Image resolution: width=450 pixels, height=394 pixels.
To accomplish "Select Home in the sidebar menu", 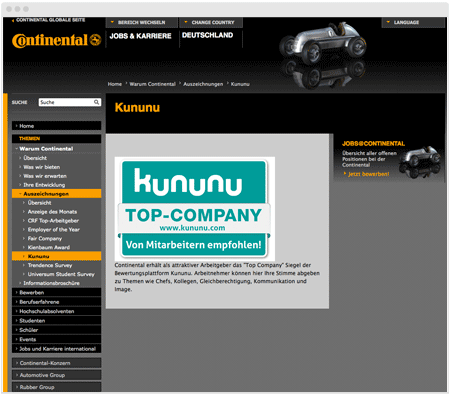I will (56, 126).
